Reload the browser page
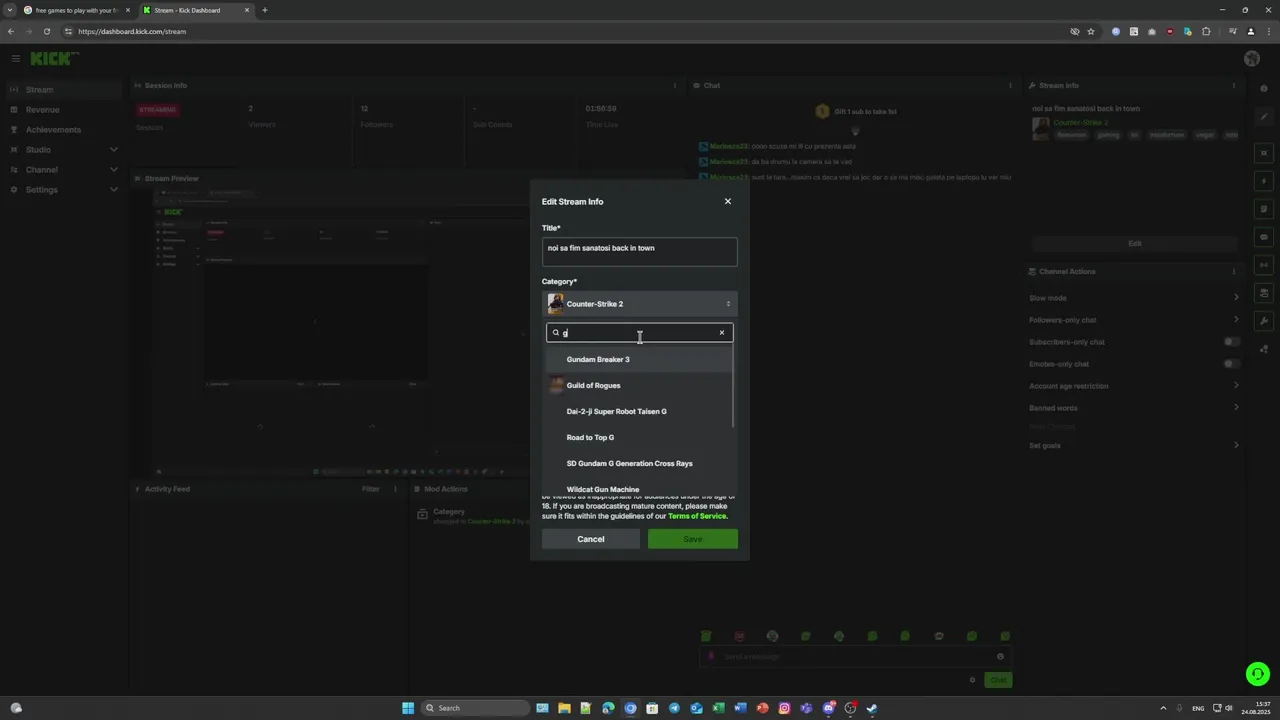Screen dimensions: 1280x720 pos(46,31)
